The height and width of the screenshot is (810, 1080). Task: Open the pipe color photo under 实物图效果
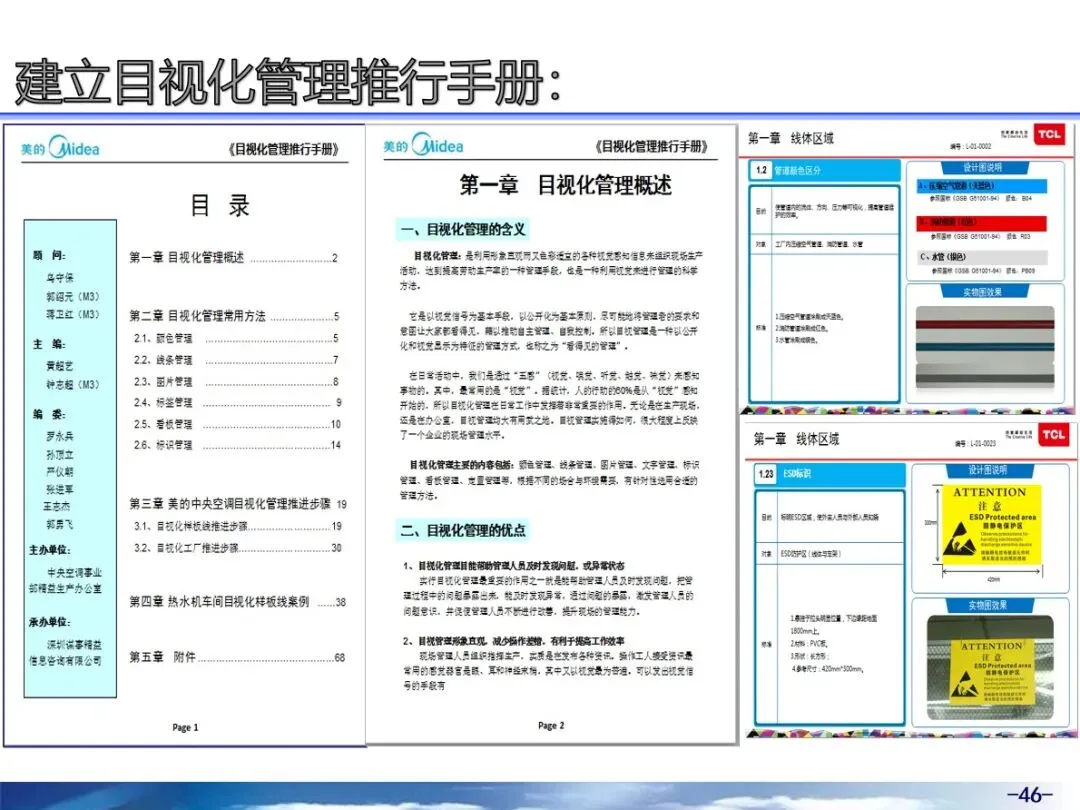[985, 348]
